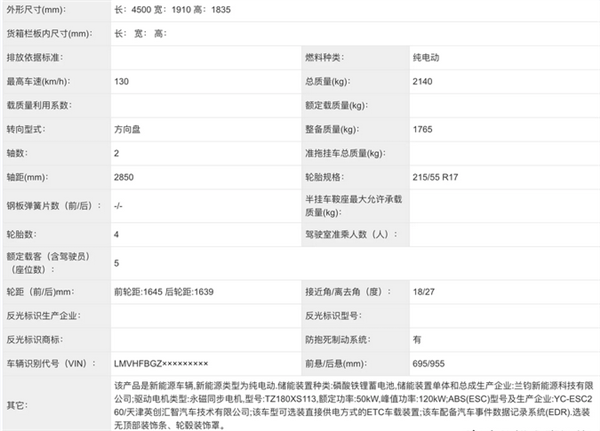Click the 额定载质量(kg) label
Screen dimensions: 600x431
(336, 105)
